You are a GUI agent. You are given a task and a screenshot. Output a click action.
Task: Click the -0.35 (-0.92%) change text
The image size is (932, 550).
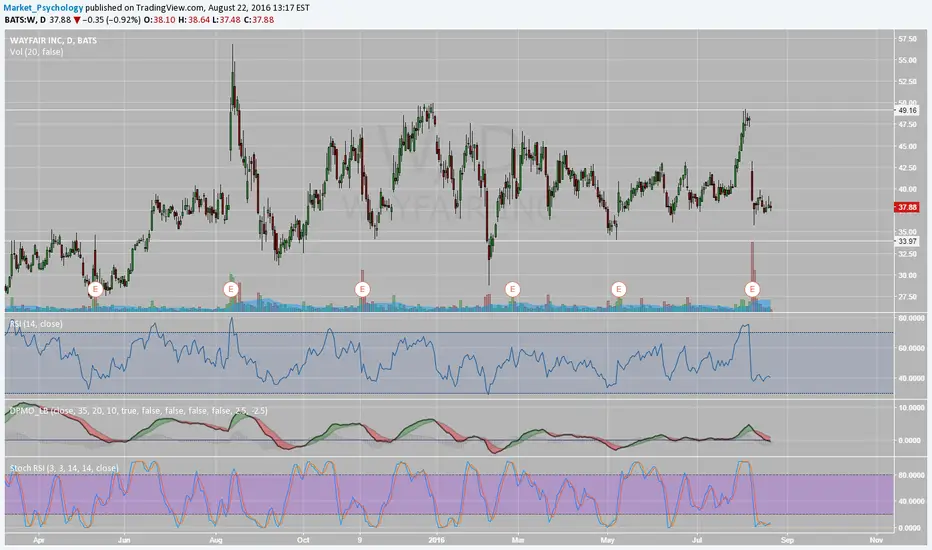[x=111, y=20]
